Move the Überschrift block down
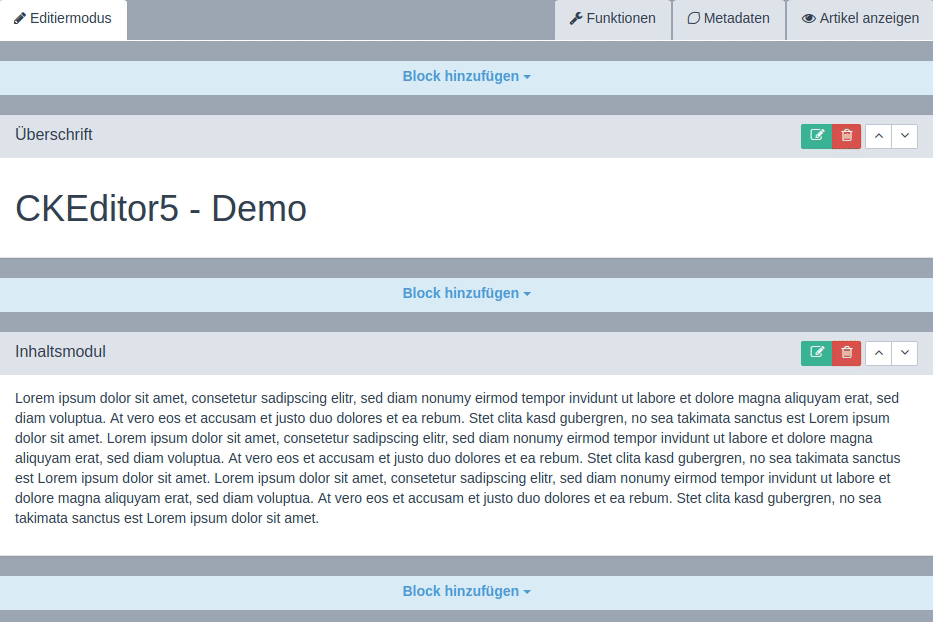 [x=905, y=136]
